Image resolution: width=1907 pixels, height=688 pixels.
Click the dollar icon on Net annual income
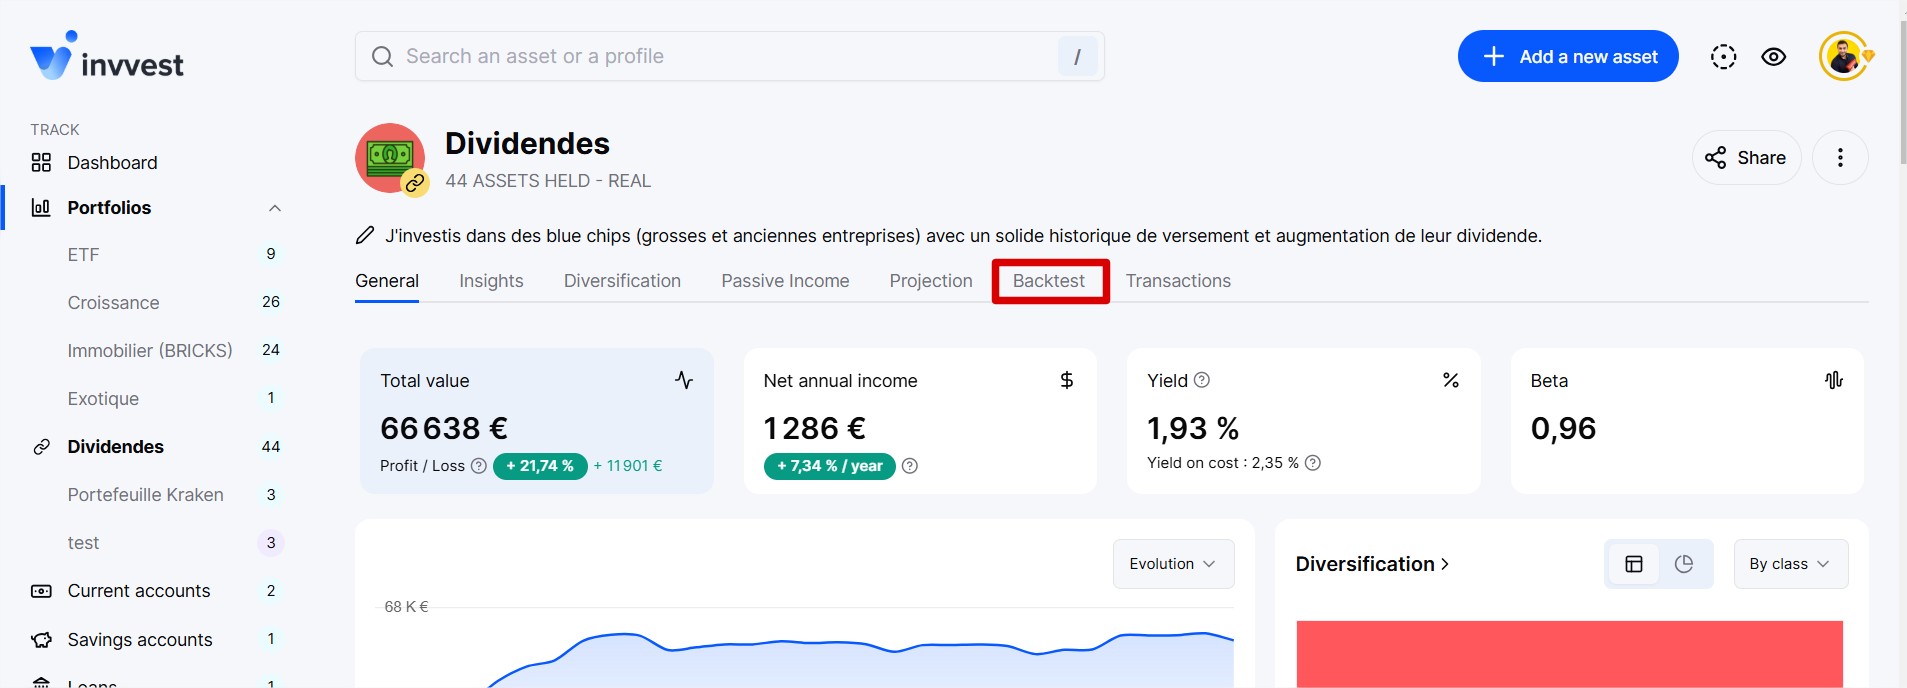pos(1067,380)
